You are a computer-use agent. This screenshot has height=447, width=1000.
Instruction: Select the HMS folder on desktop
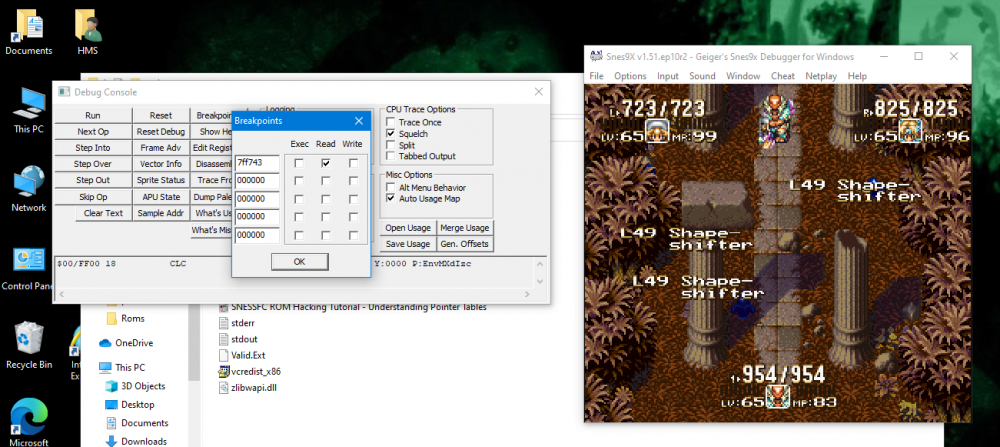coord(87,26)
